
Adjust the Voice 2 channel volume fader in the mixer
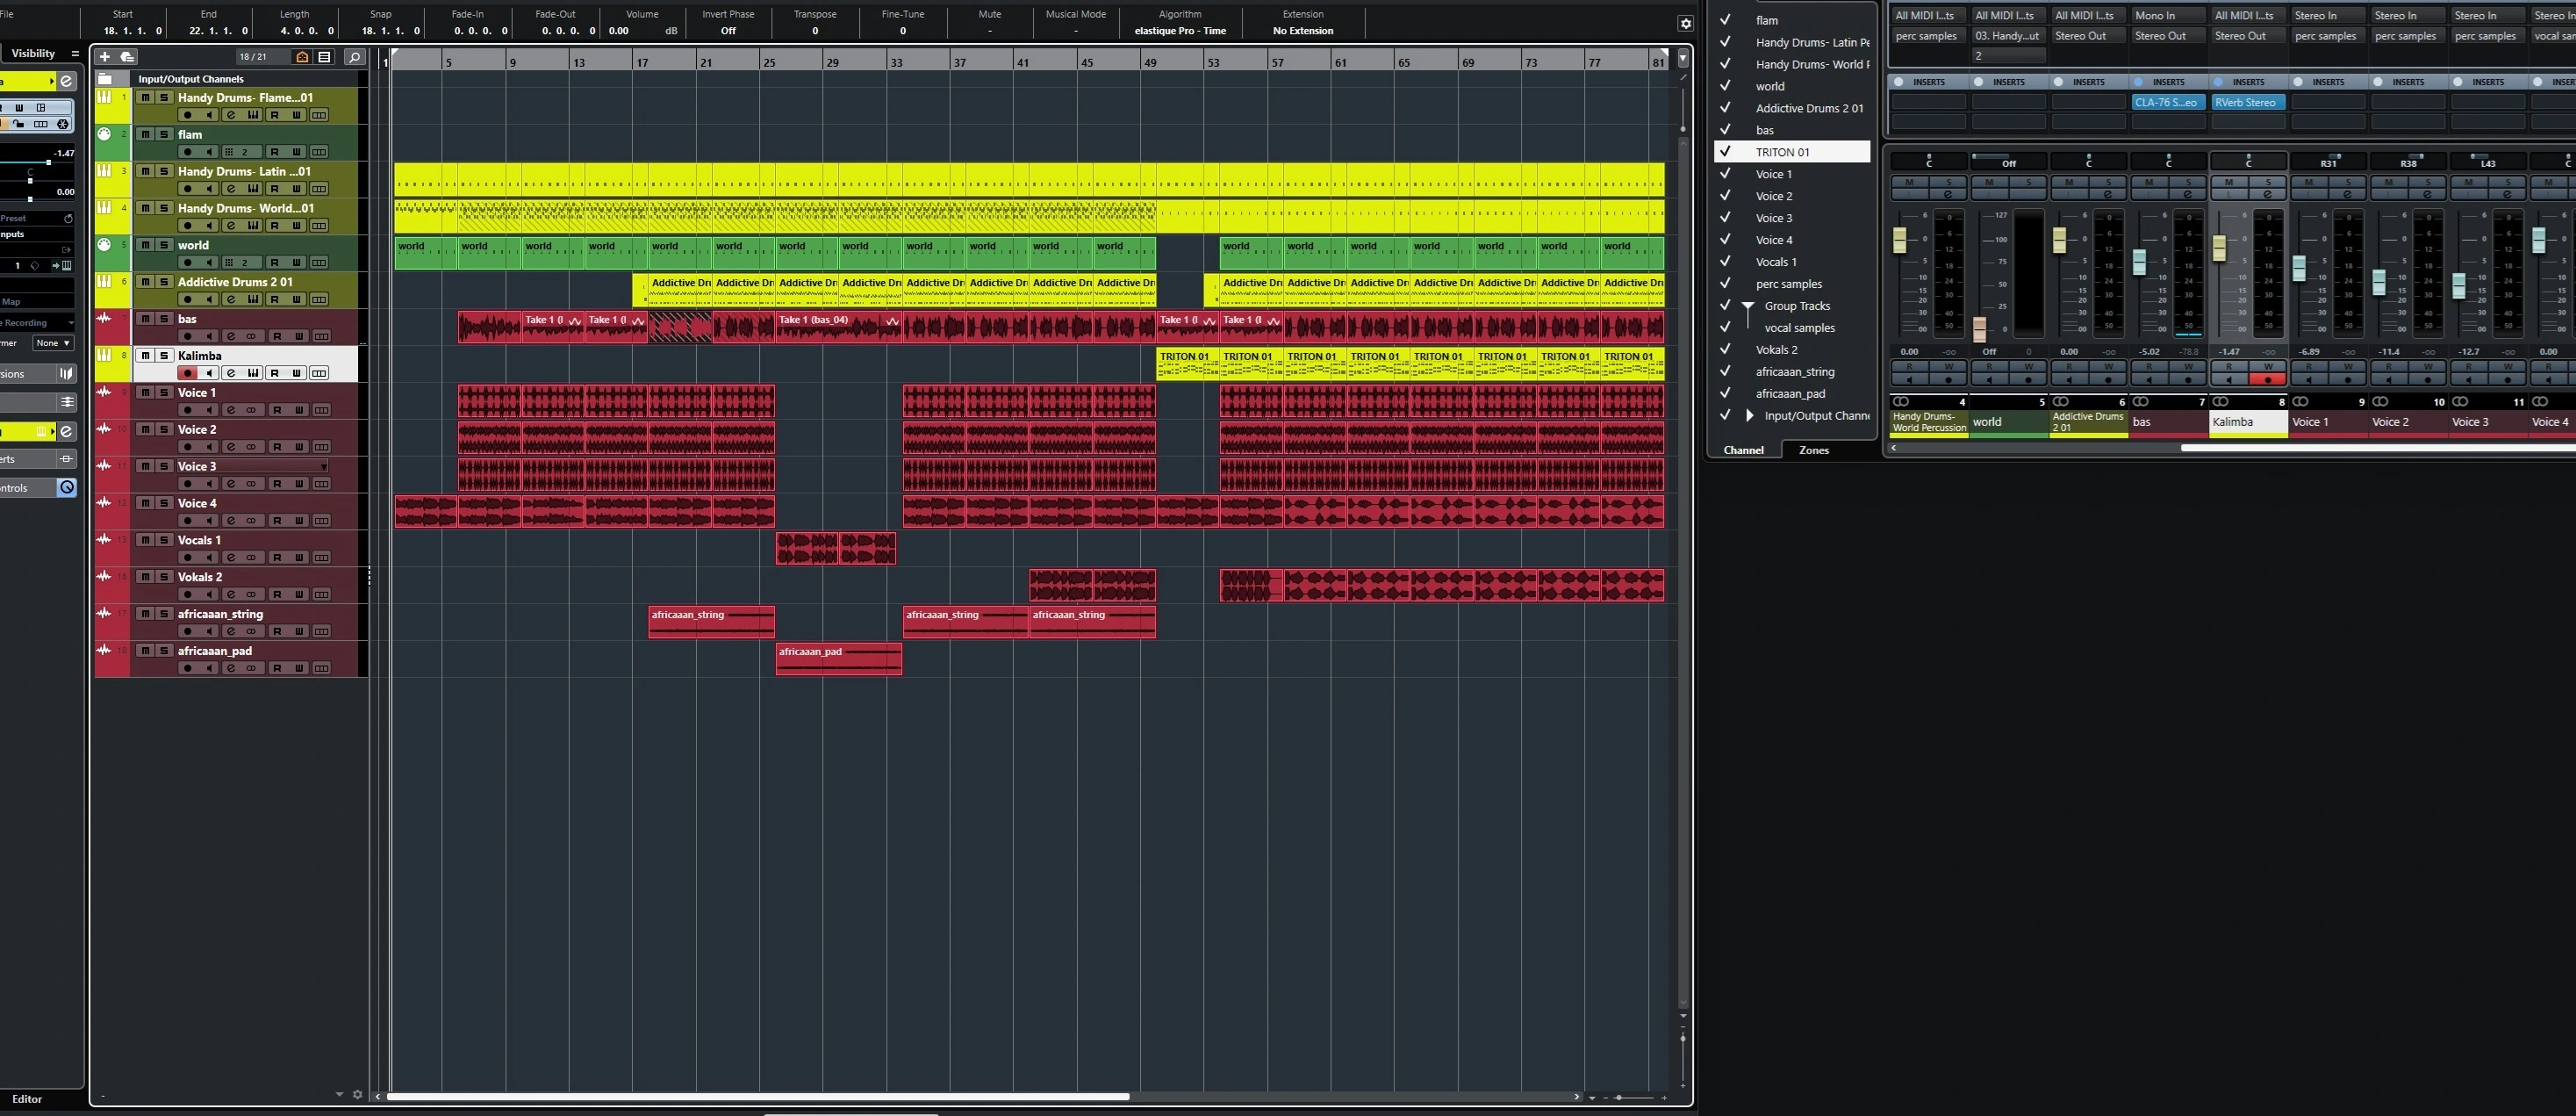(x=2379, y=282)
